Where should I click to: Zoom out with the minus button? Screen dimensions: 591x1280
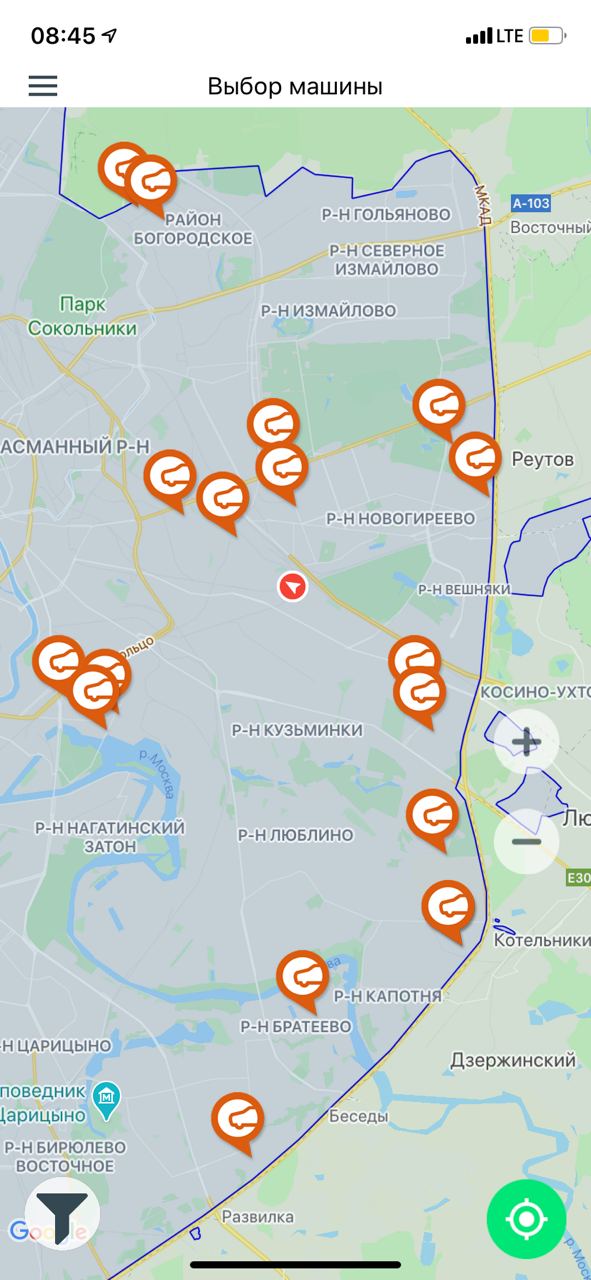tap(526, 841)
